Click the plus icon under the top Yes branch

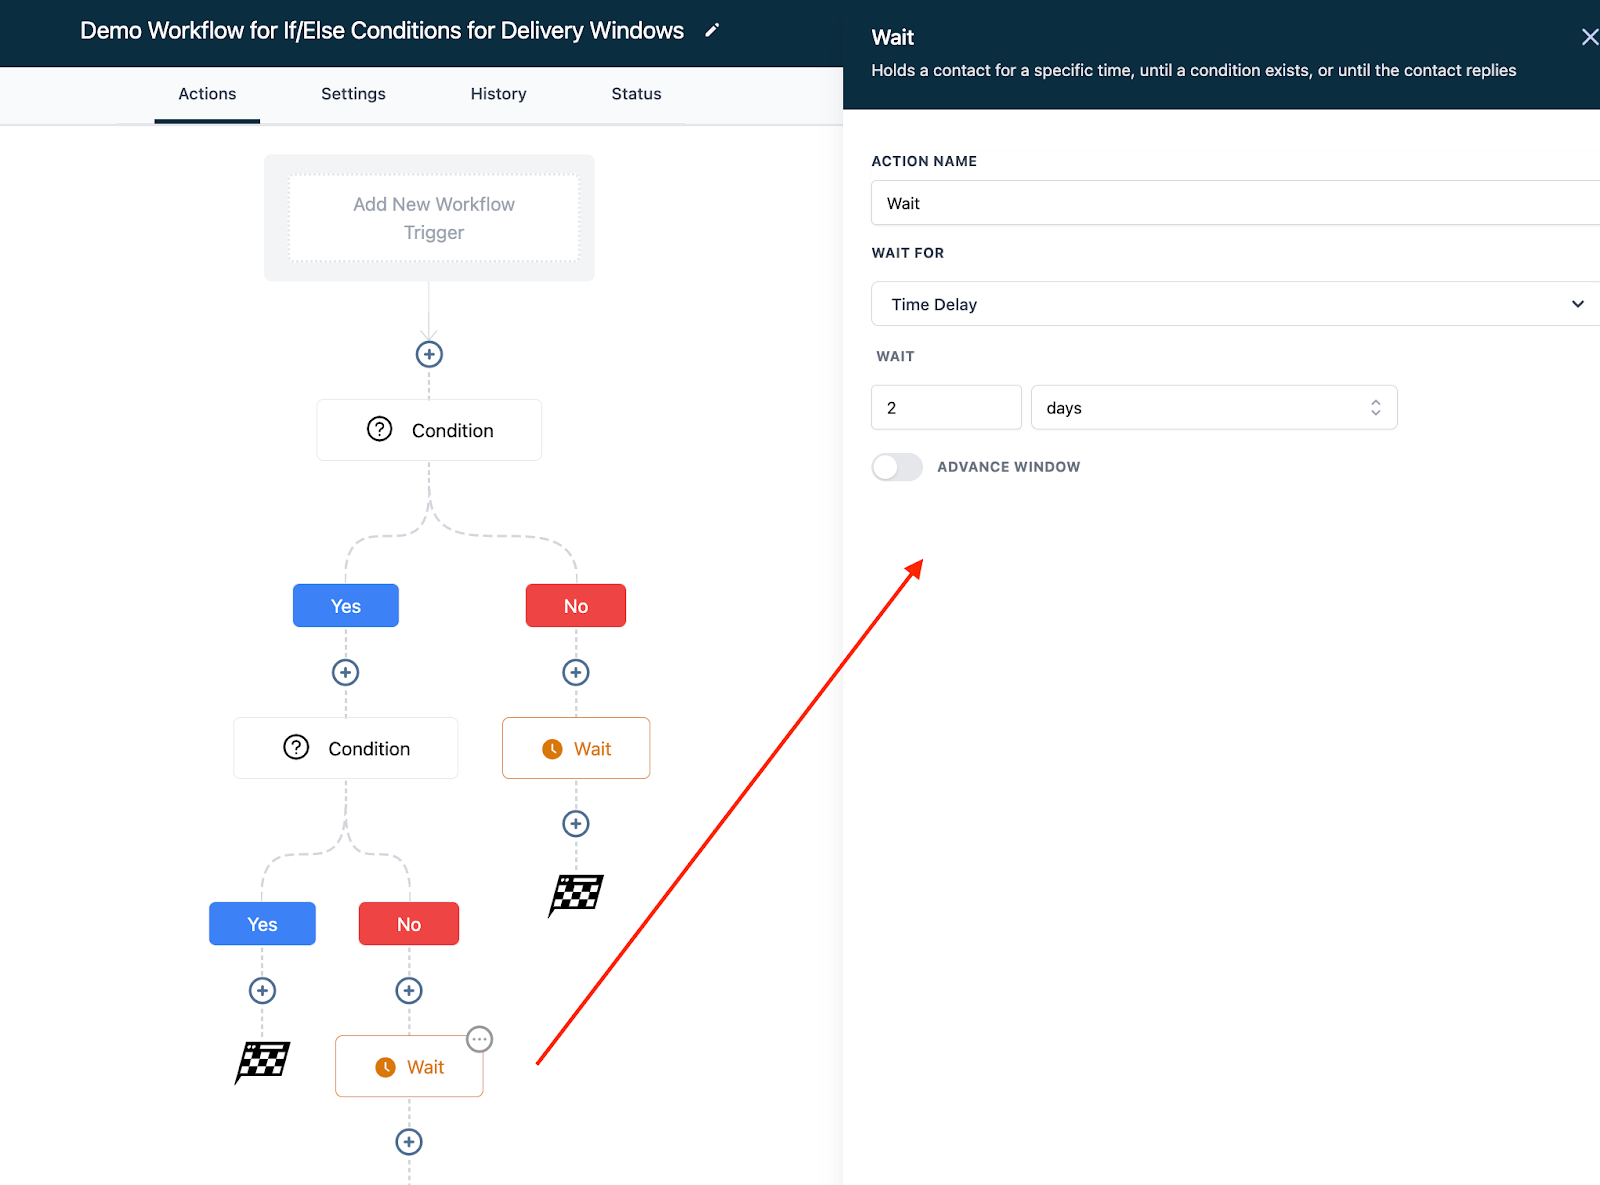pyautogui.click(x=346, y=672)
